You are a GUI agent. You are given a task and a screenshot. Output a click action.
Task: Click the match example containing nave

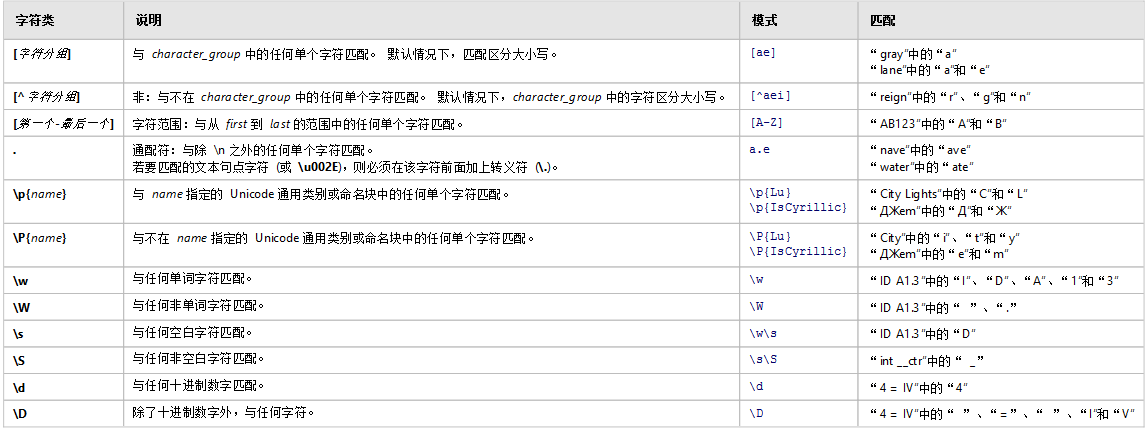tap(920, 150)
